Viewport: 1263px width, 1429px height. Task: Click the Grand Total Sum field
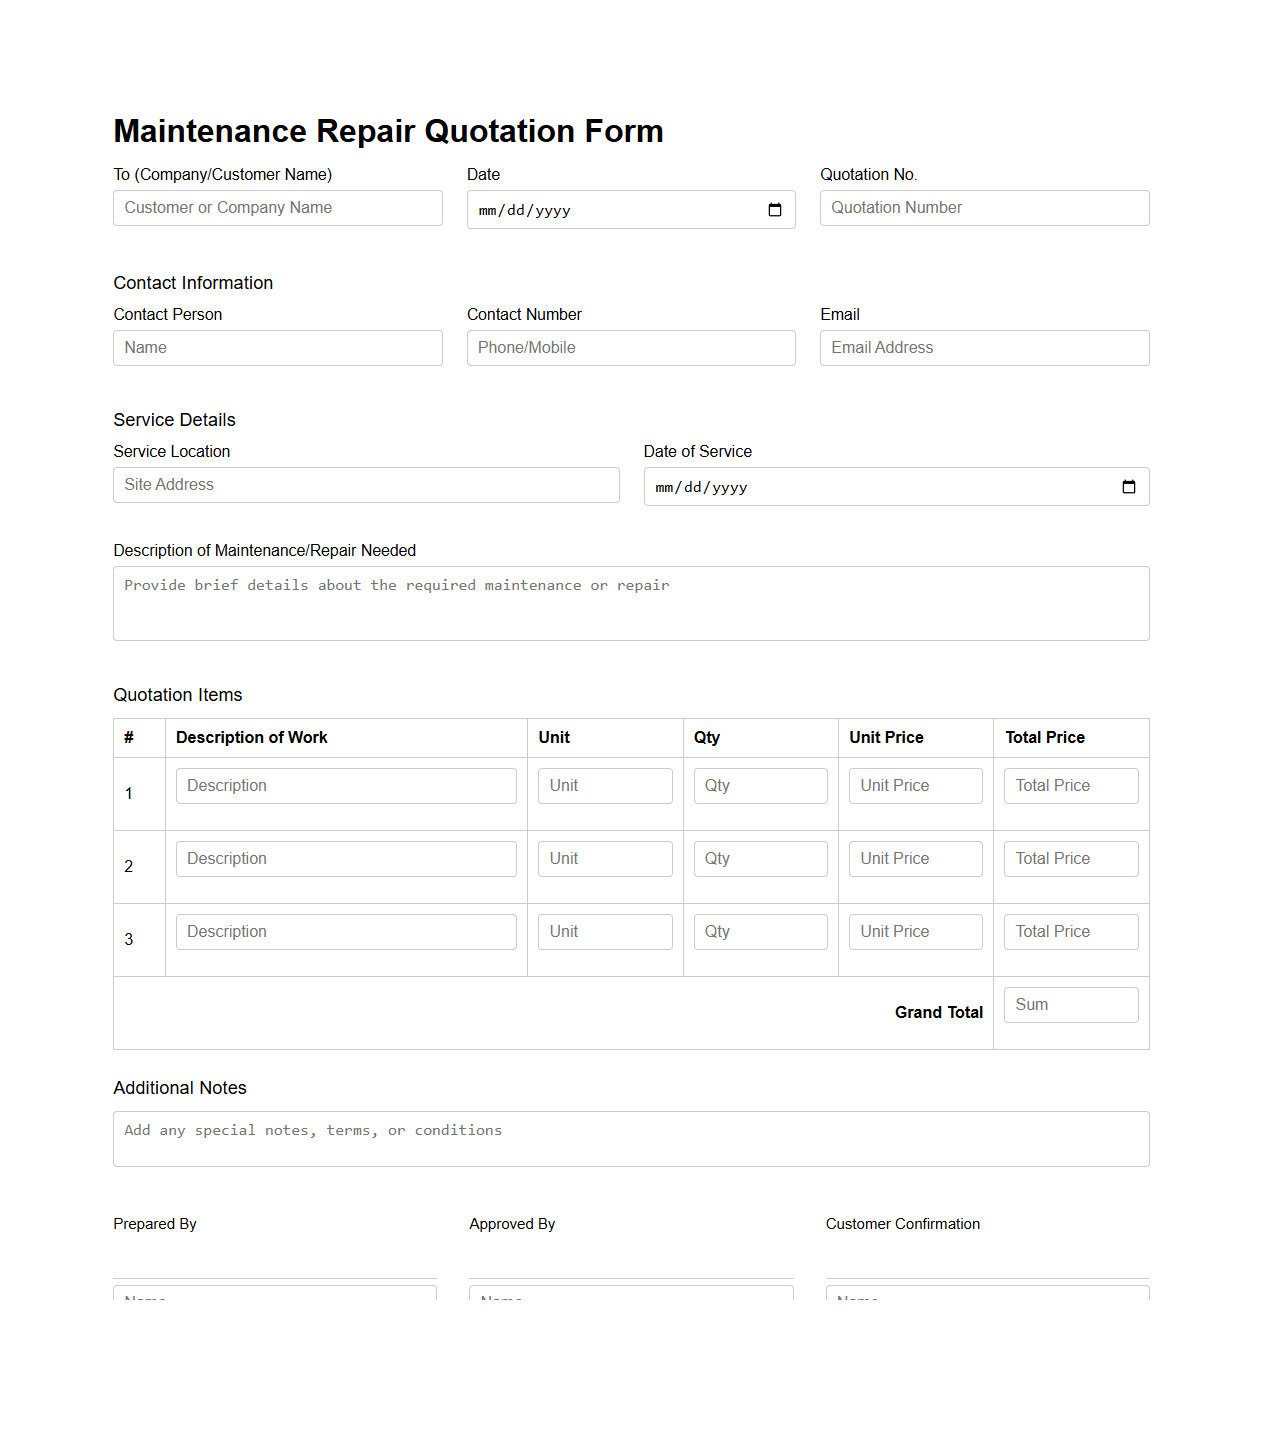[x=1070, y=1004]
